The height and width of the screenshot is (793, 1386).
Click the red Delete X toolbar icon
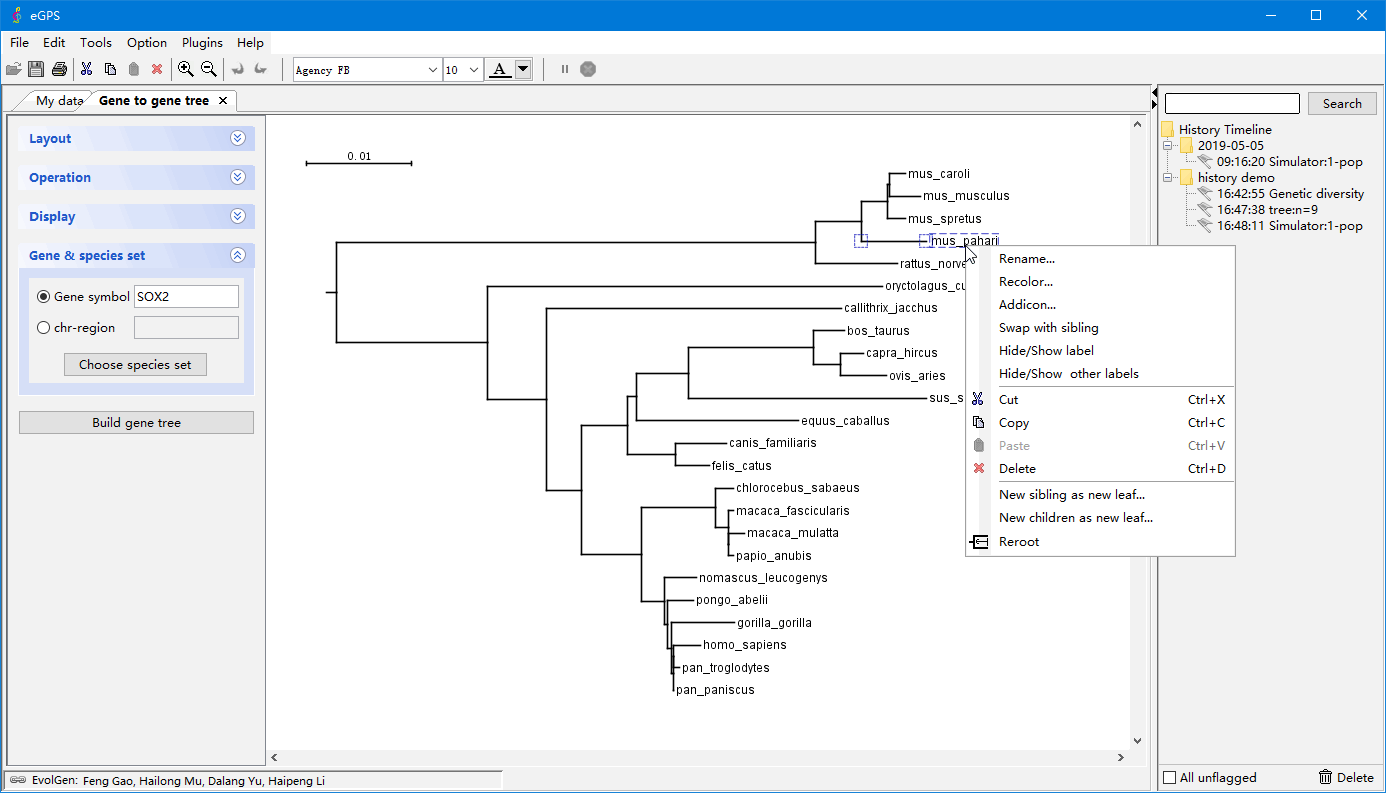(157, 69)
